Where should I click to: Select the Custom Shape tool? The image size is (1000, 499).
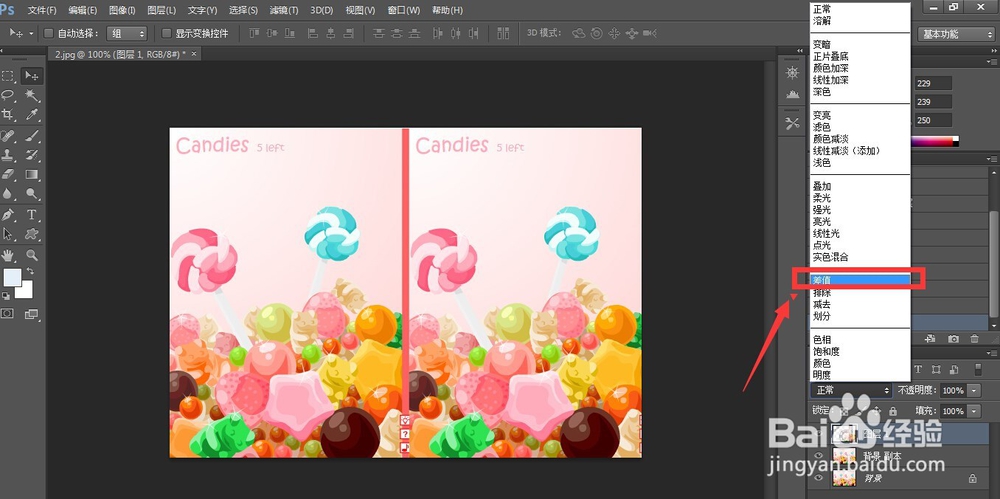tap(31, 234)
